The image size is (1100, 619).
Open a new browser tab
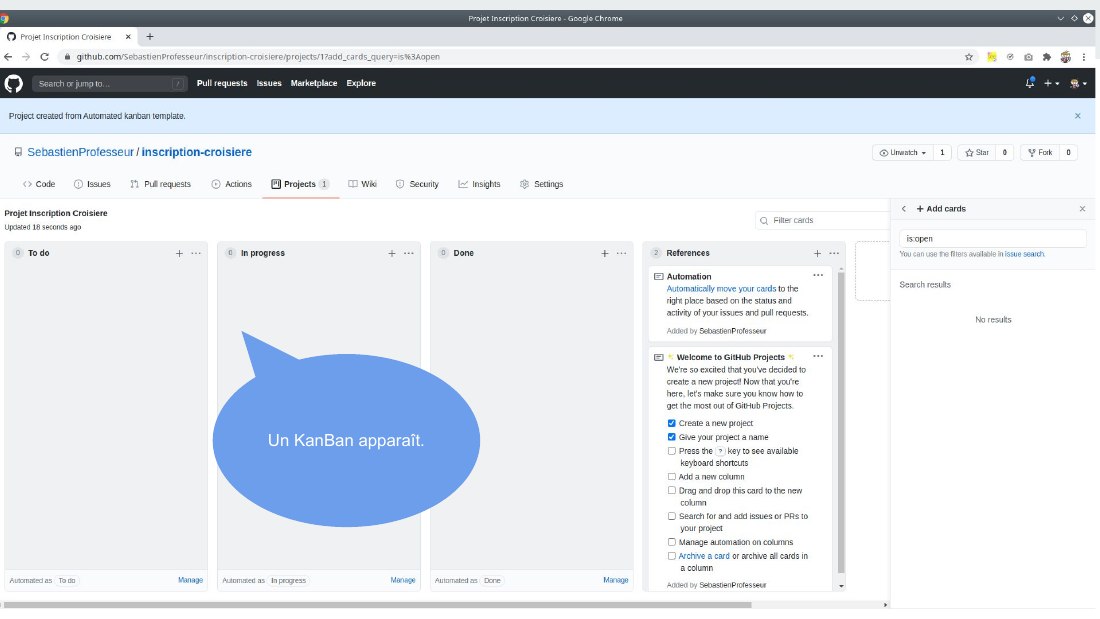coord(149,36)
